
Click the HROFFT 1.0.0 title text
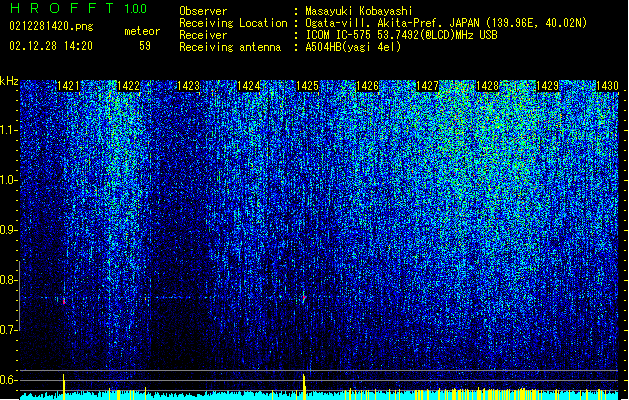pyautogui.click(x=78, y=8)
